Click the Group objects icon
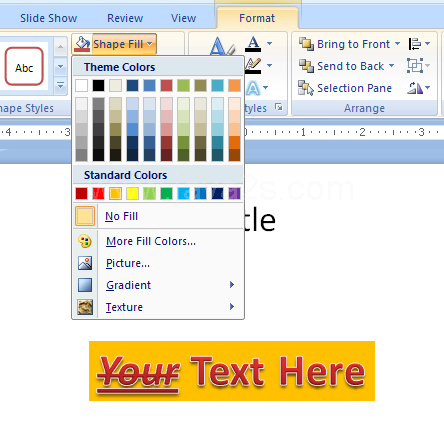Image resolution: width=444 pixels, height=436 pixels. click(x=415, y=66)
